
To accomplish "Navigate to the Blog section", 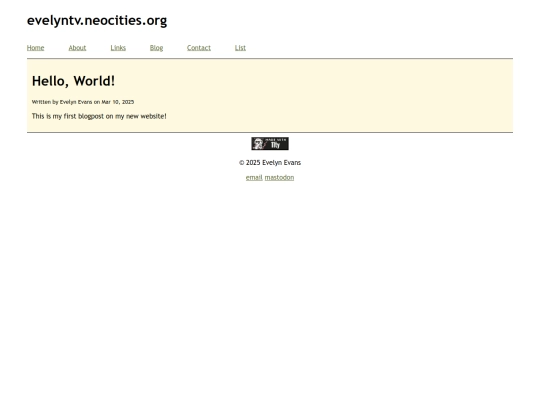I will (x=156, y=48).
